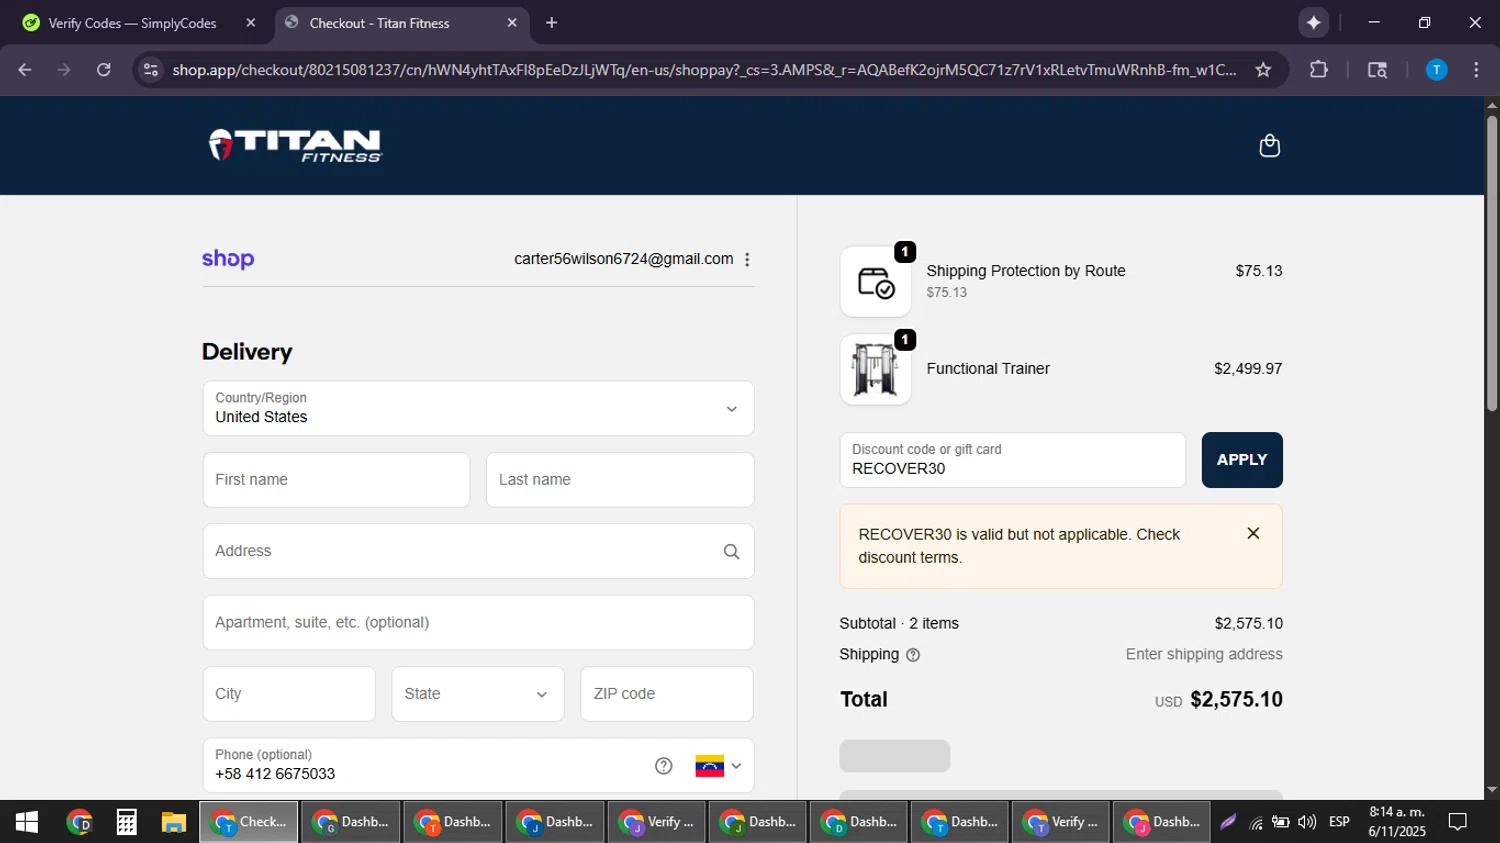Open the phone country flag selector

718,766
